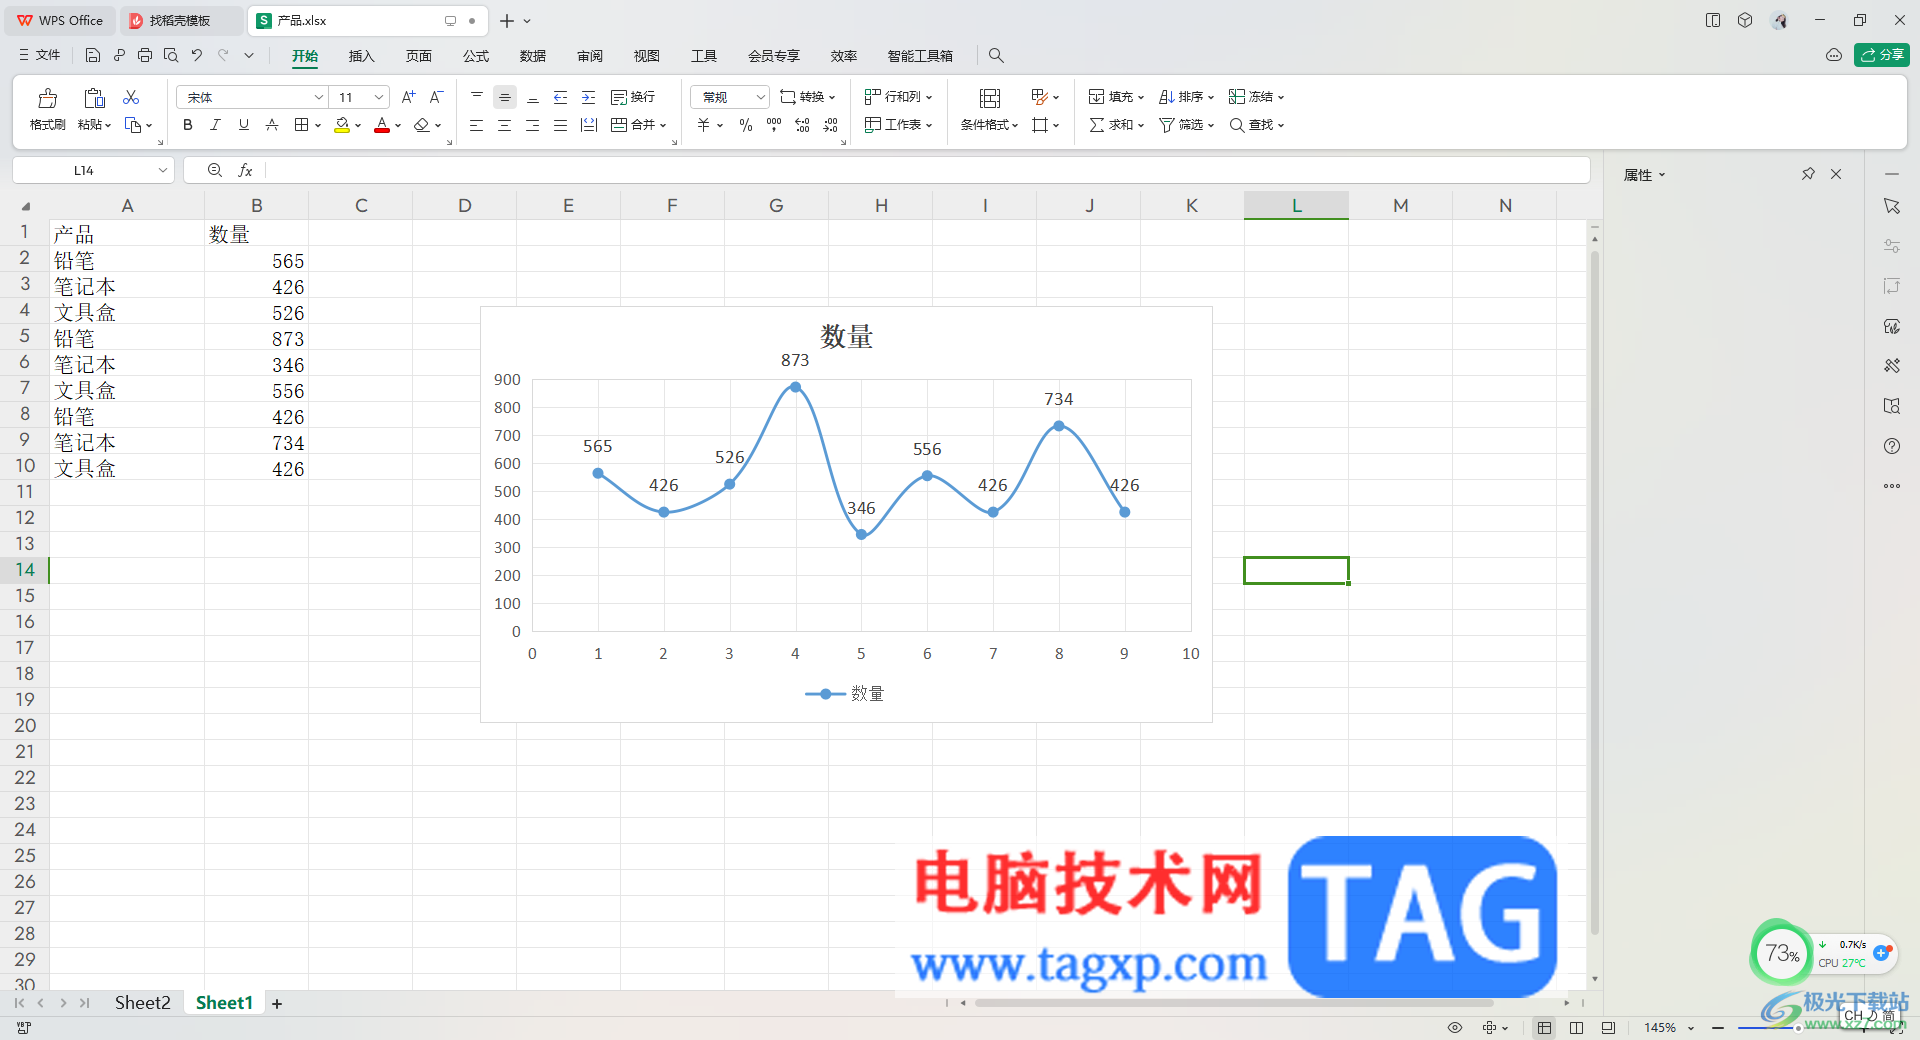
Task: Click the pin icon on Properties panel
Action: [x=1808, y=174]
